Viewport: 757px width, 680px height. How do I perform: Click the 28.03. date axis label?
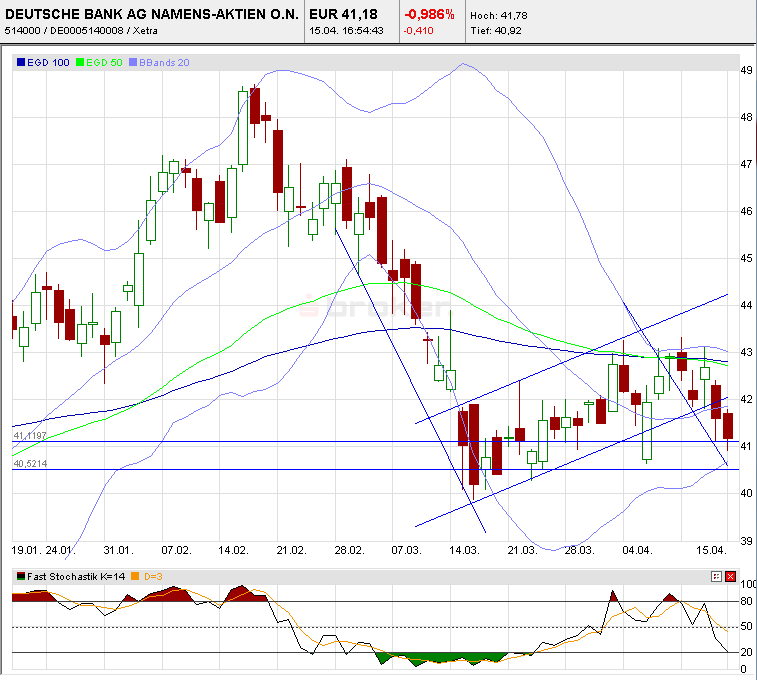tap(579, 550)
